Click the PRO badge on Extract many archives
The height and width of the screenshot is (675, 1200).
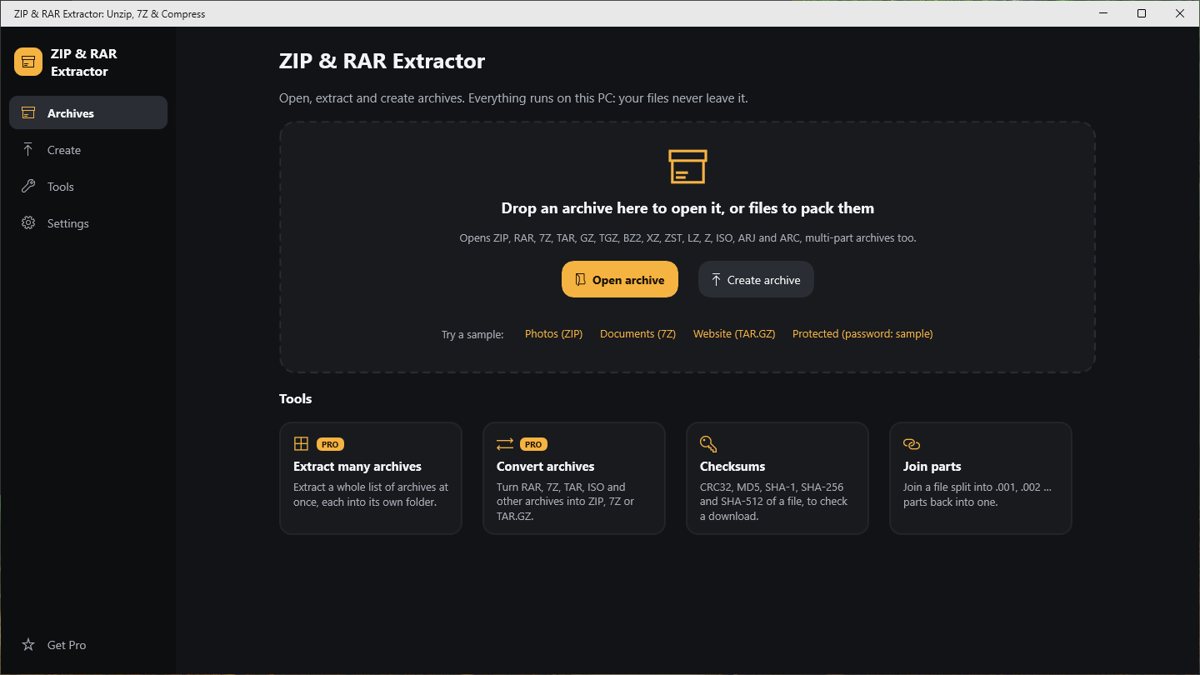[x=330, y=444]
